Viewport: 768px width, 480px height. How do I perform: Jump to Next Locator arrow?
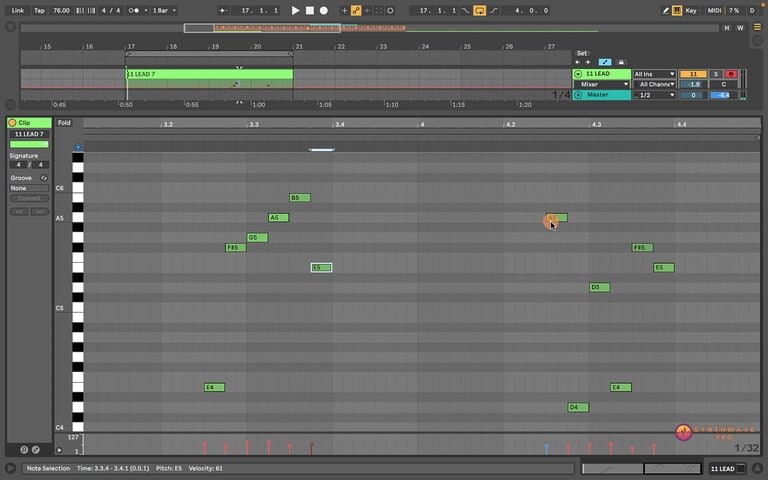point(588,62)
